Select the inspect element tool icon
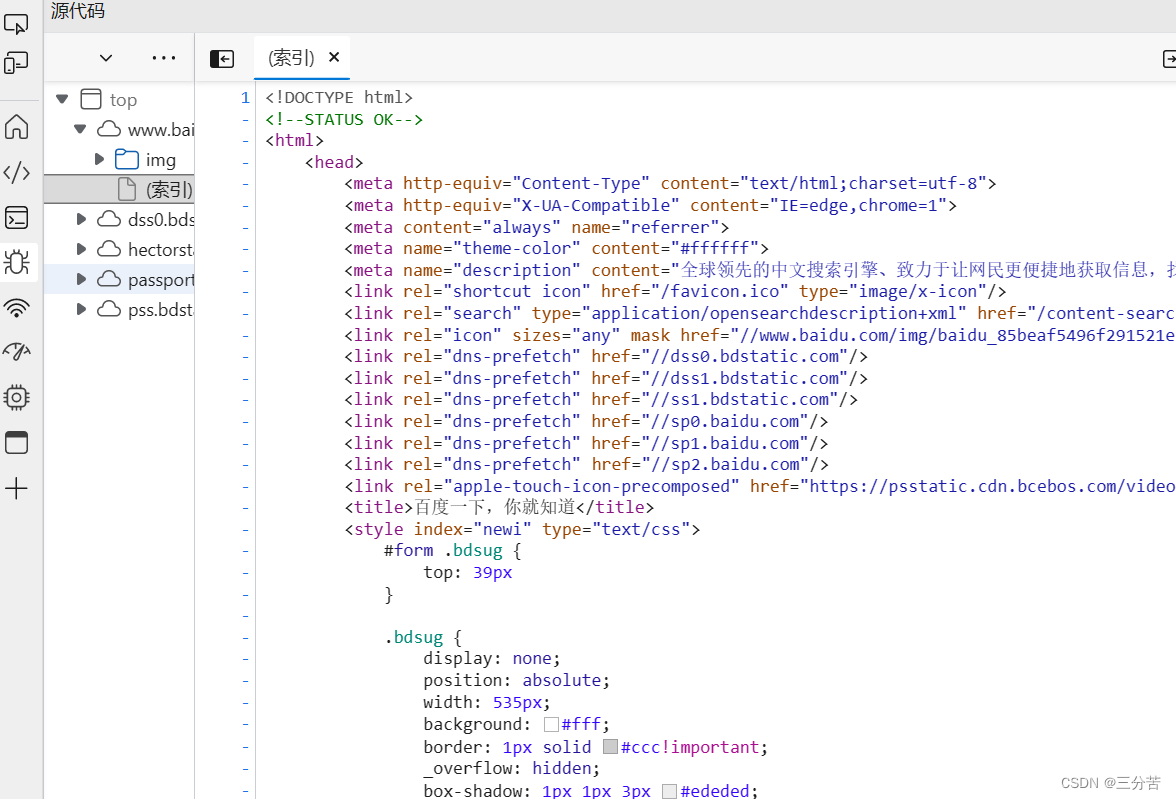 (16, 24)
